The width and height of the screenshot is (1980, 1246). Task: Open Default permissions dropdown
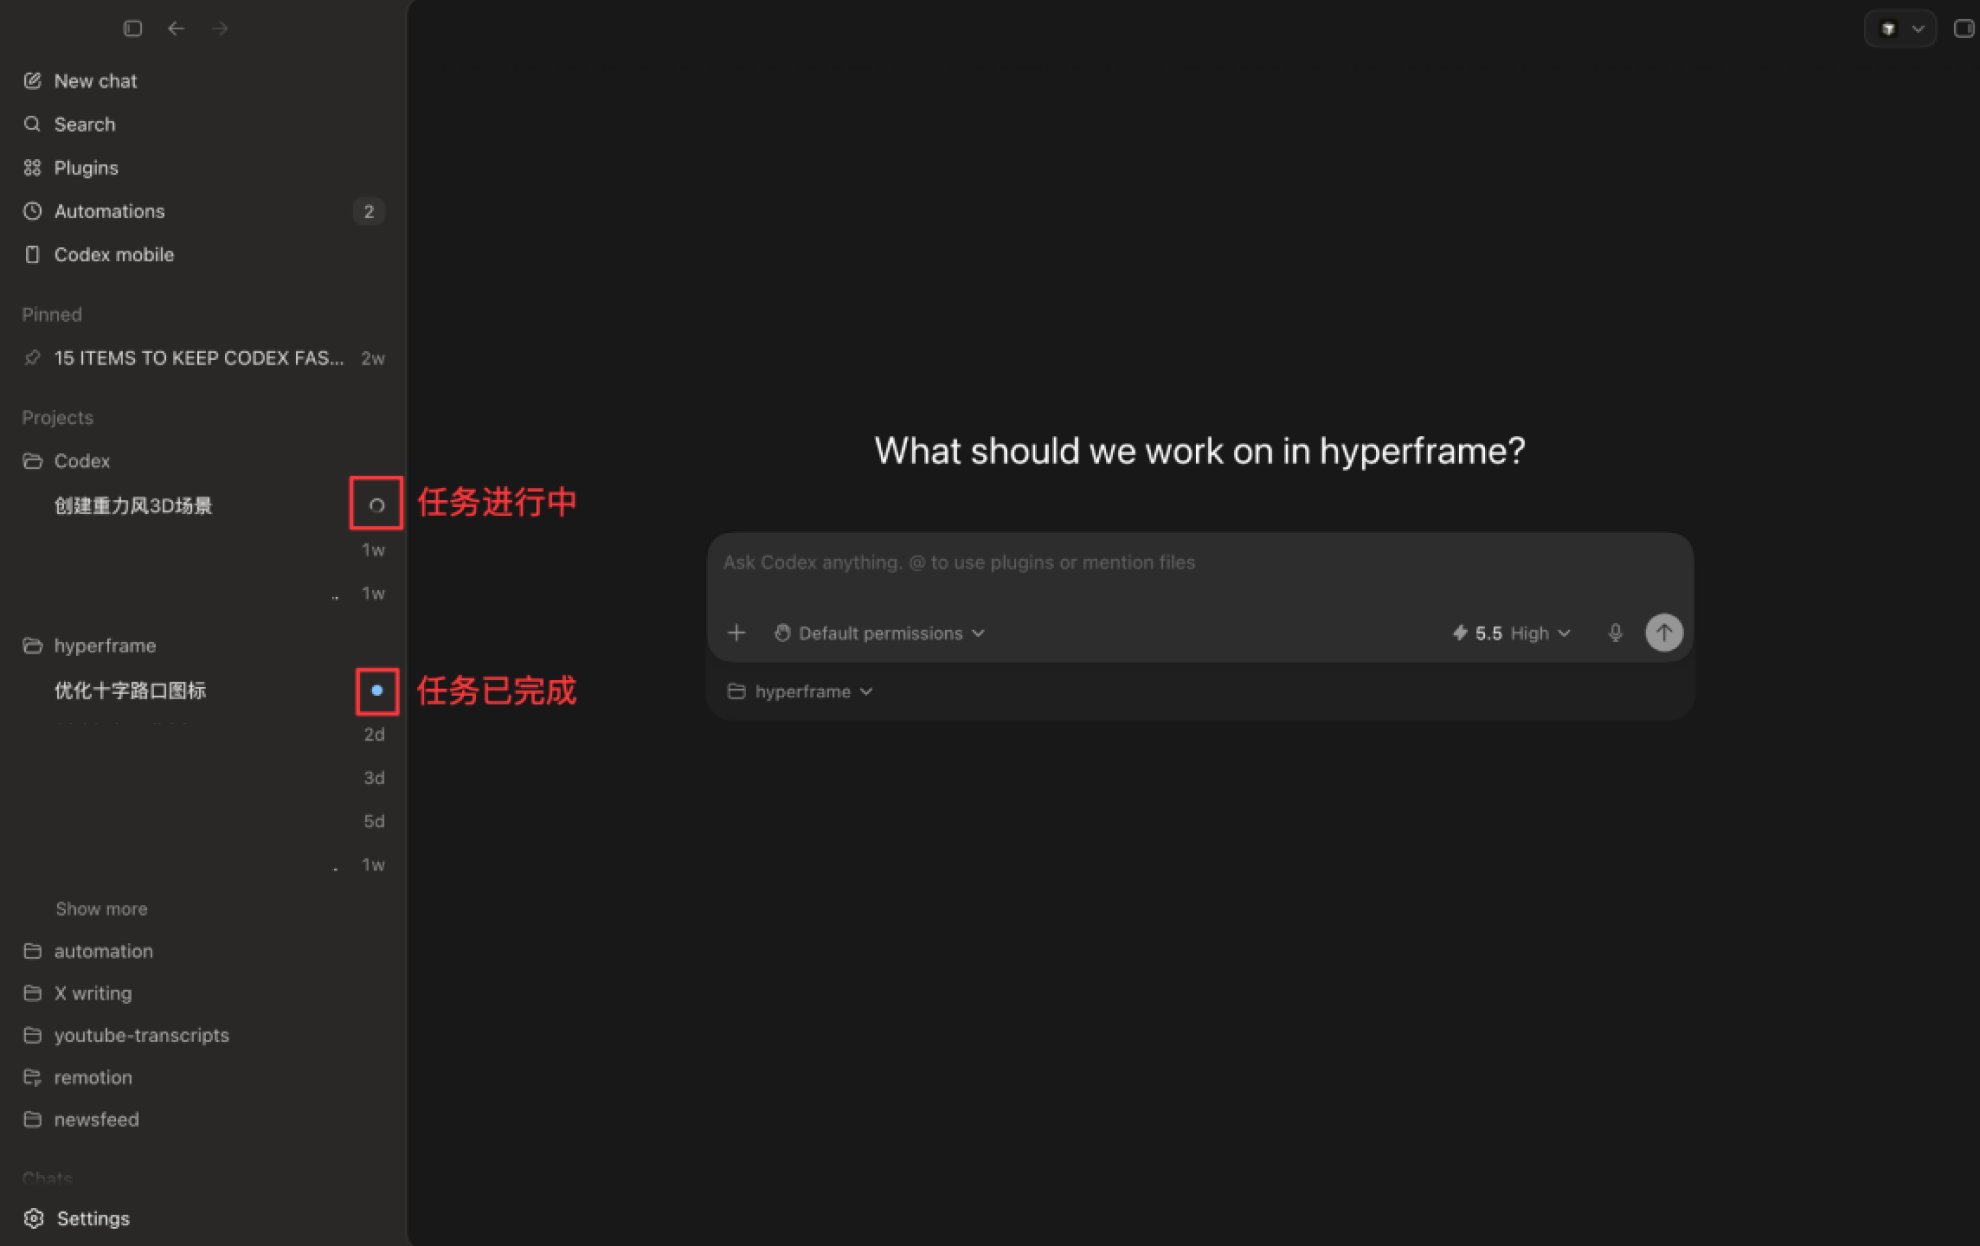pos(880,633)
